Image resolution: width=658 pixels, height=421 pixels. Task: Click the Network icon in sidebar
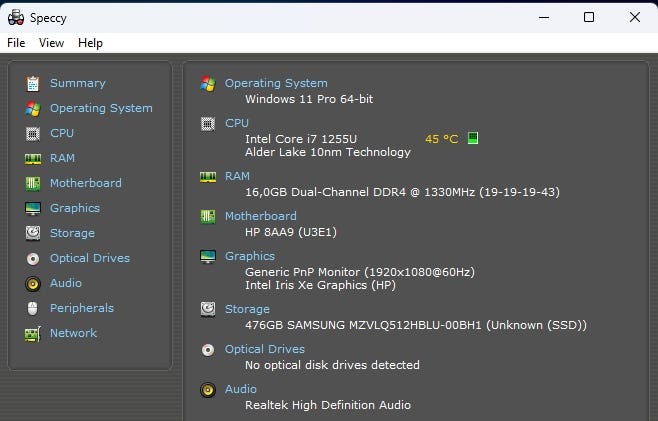pyautogui.click(x=33, y=333)
